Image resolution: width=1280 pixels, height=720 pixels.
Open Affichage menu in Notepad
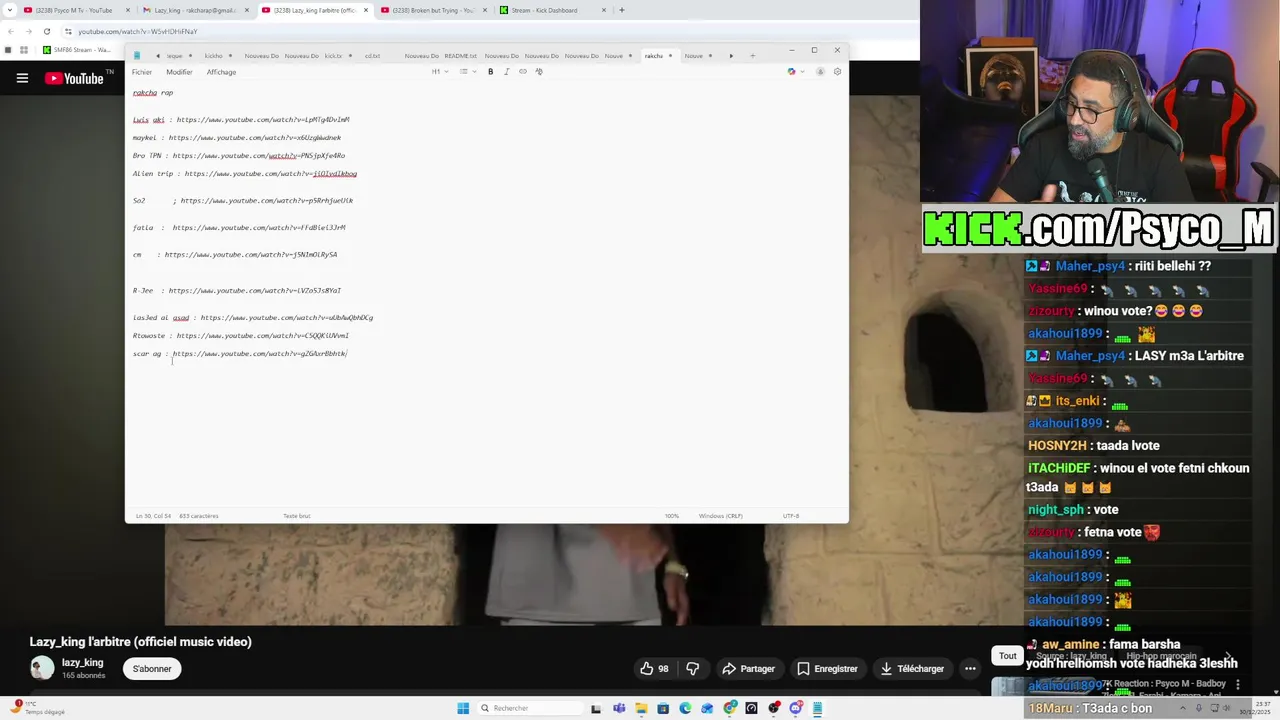click(221, 72)
